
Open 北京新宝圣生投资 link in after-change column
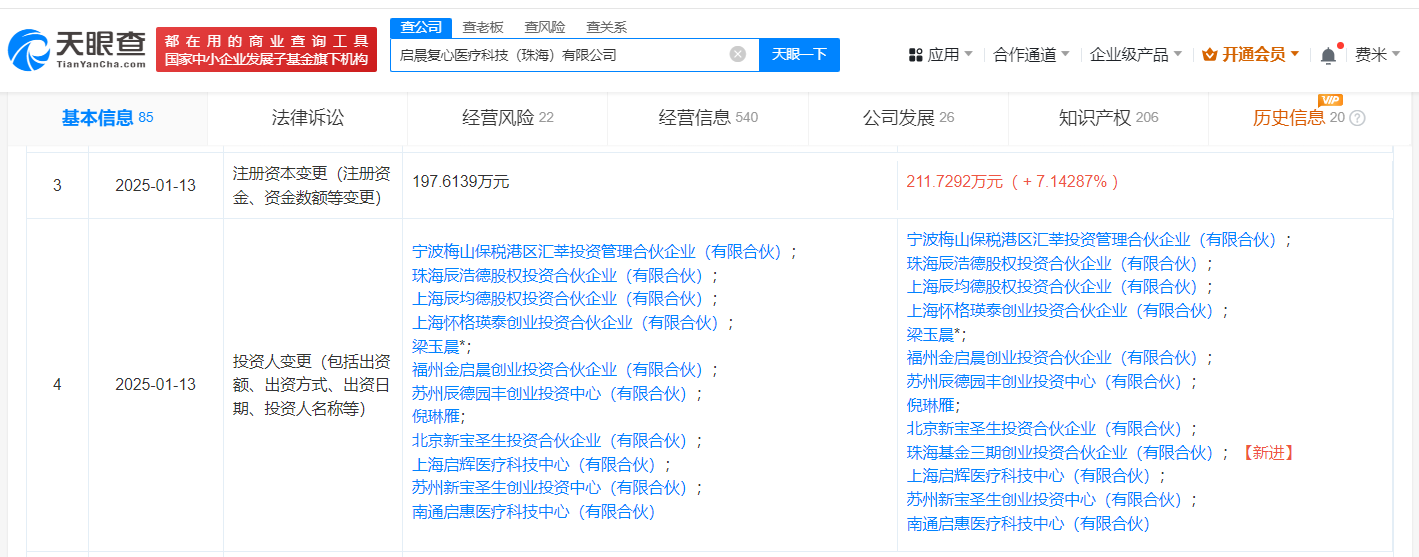(1046, 429)
